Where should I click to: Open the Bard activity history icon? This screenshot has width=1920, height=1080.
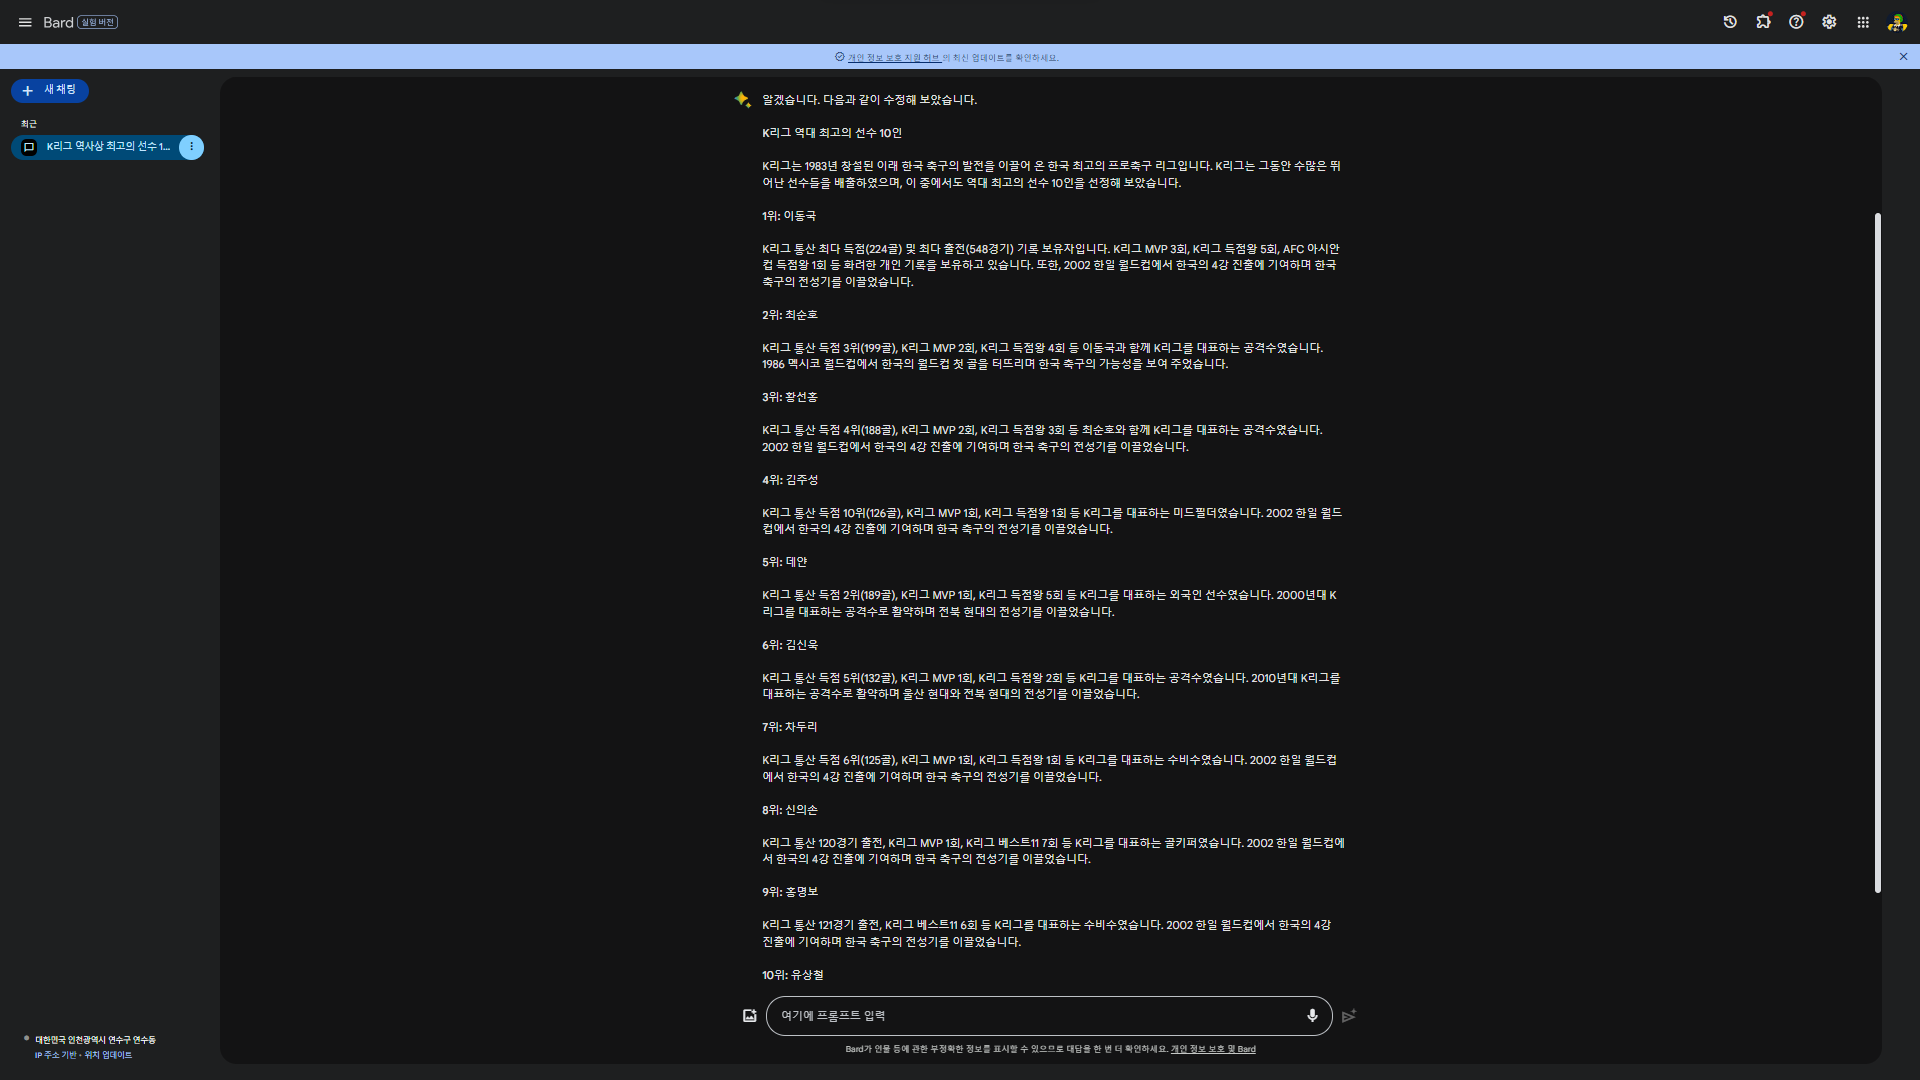click(x=1730, y=22)
